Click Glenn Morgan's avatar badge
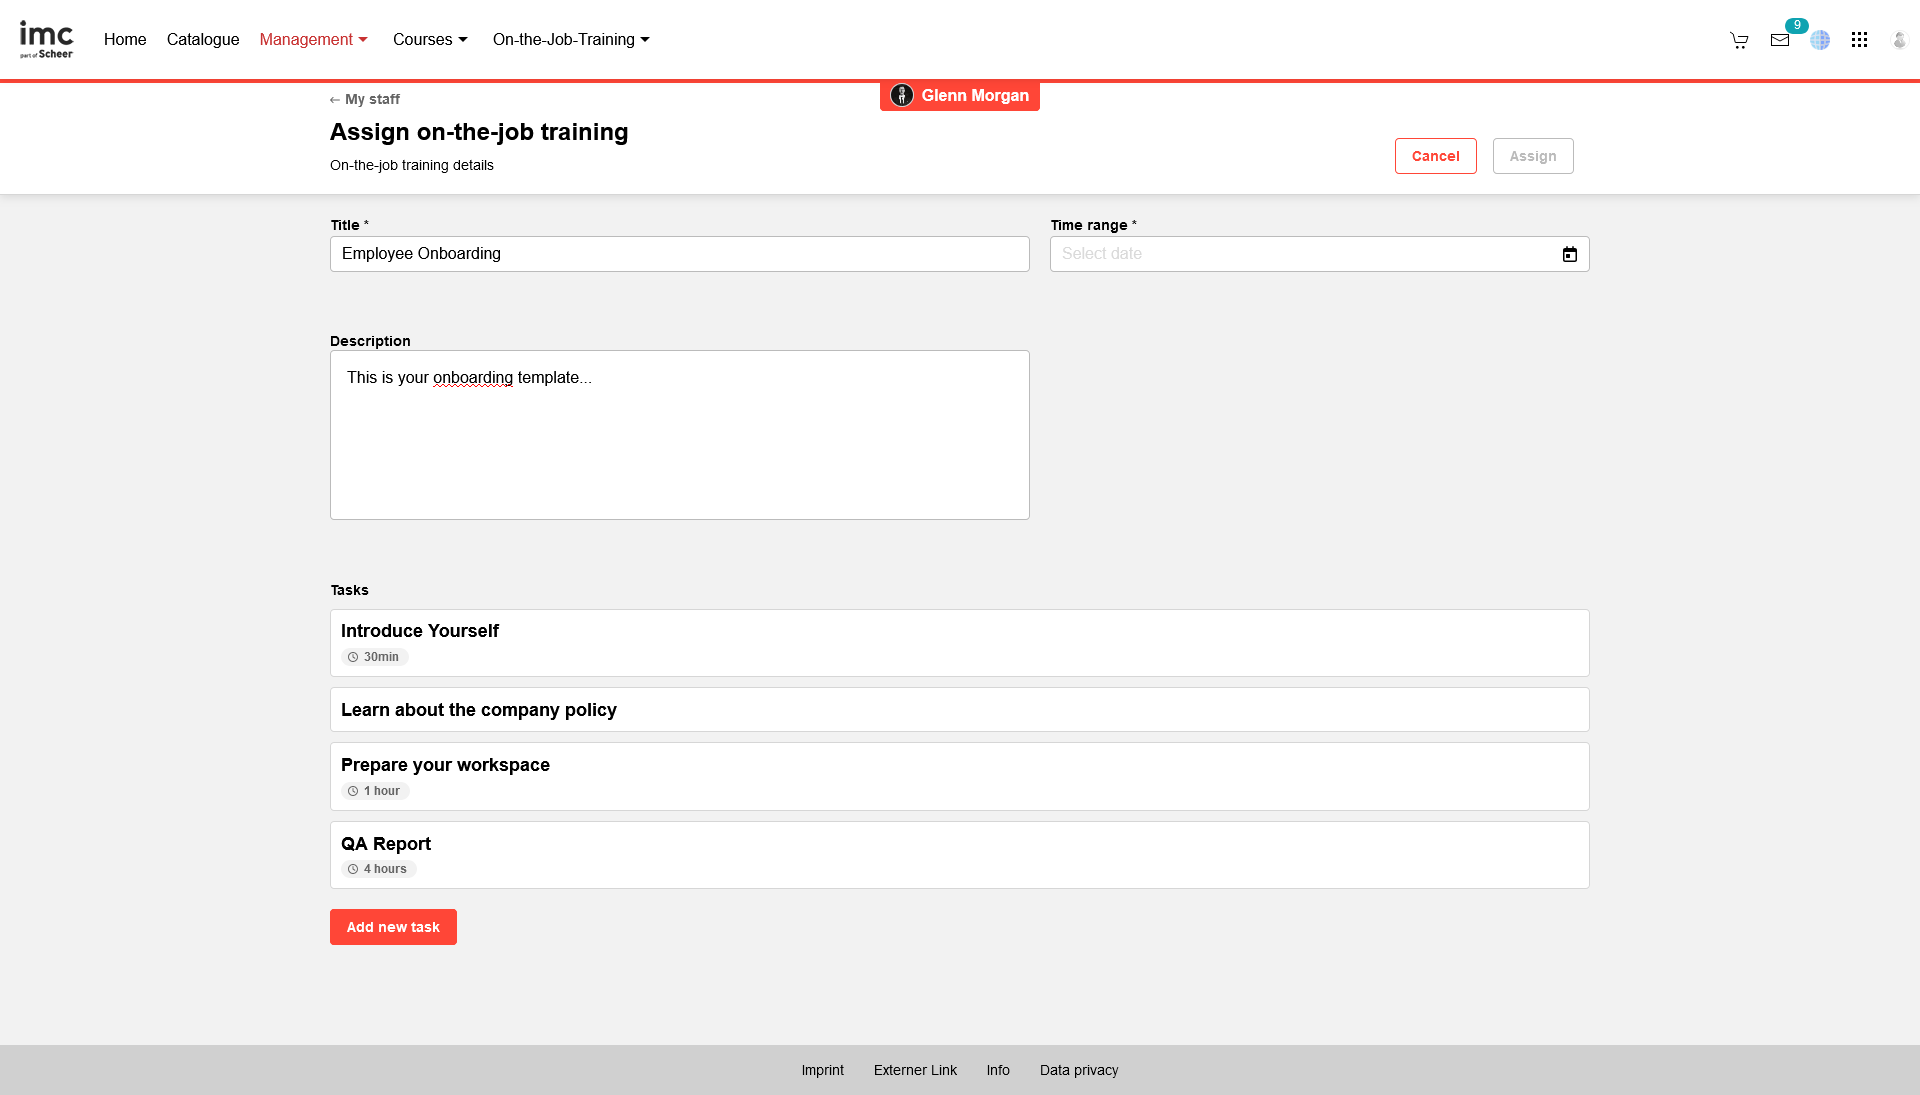This screenshot has width=1920, height=1095. pos(902,95)
